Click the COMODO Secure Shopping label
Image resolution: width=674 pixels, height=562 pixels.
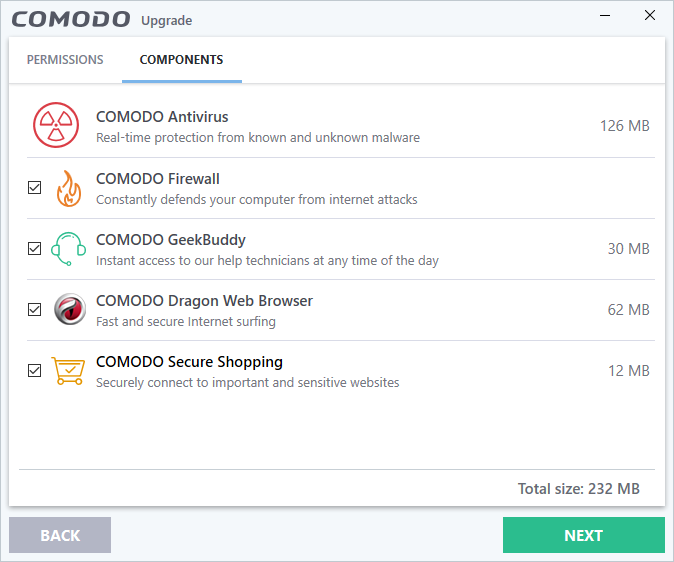189,362
